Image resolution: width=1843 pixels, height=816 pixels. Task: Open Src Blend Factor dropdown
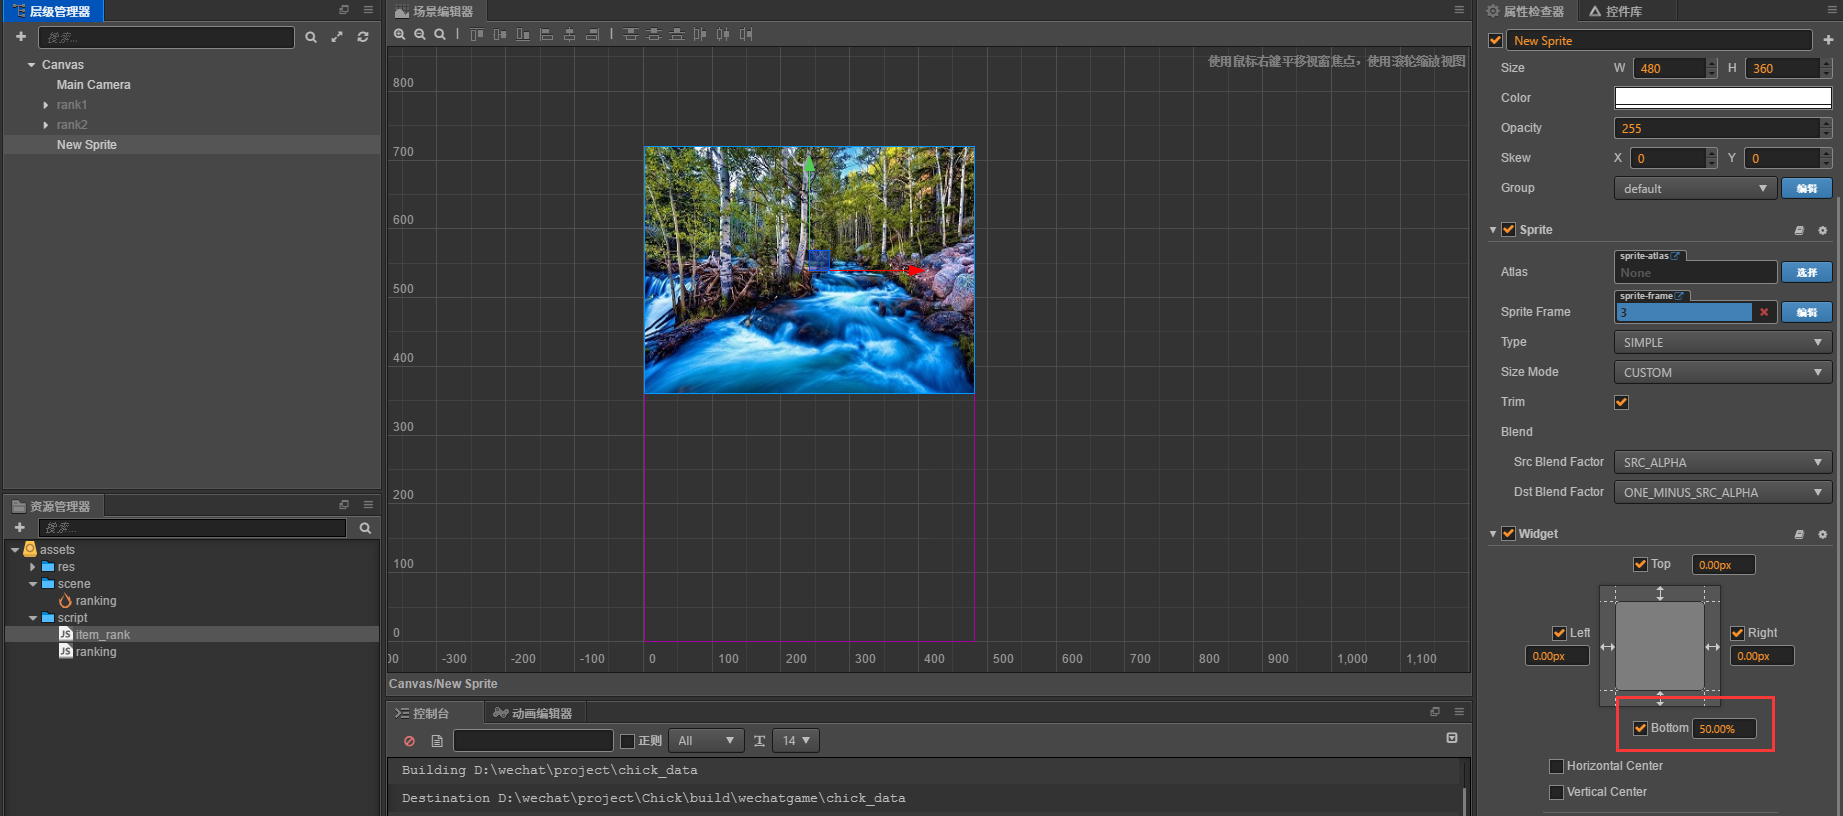1723,462
